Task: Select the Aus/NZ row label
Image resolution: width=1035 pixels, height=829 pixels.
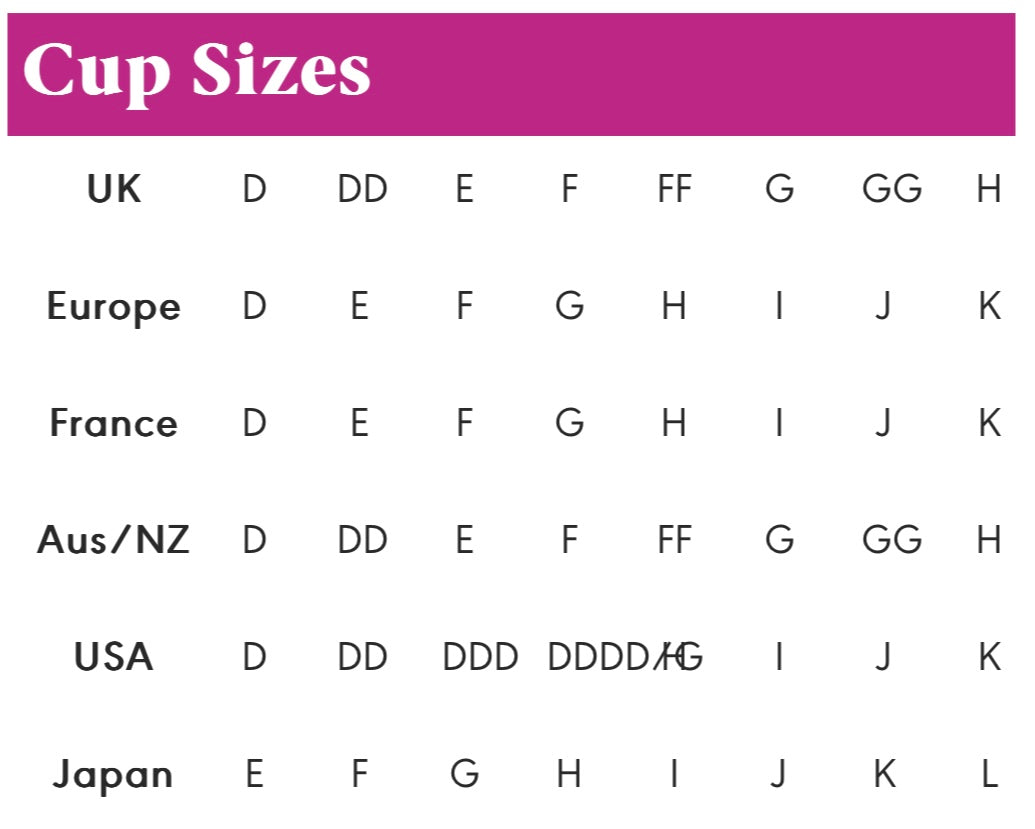Action: point(113,541)
